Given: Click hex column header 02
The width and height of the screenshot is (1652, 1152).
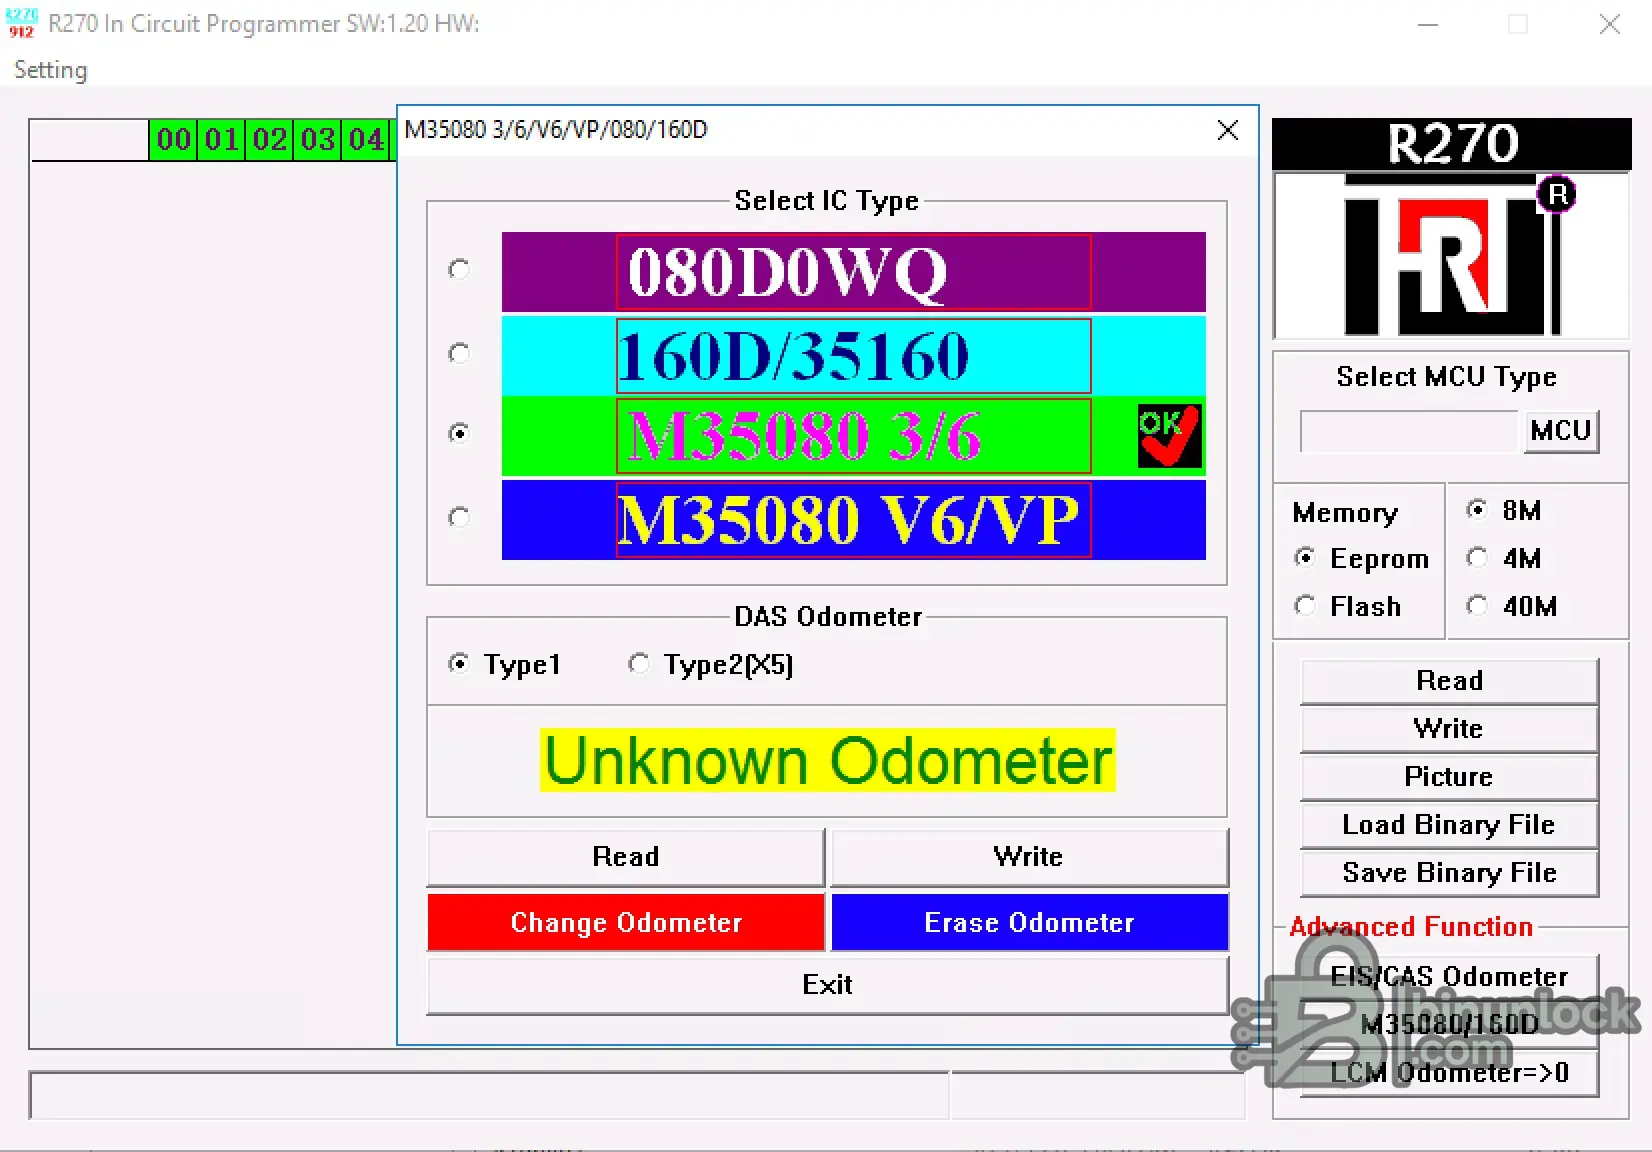Looking at the screenshot, I should click(x=270, y=139).
